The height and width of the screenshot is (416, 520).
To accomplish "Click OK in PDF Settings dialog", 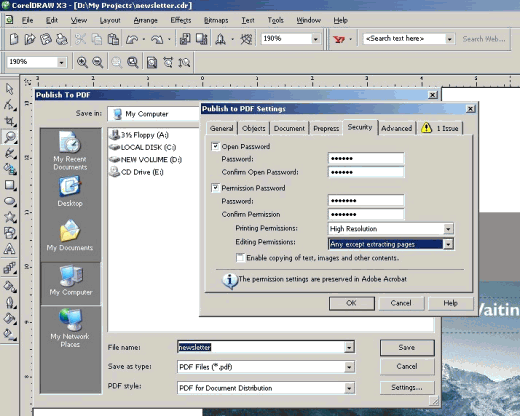I will 352,303.
